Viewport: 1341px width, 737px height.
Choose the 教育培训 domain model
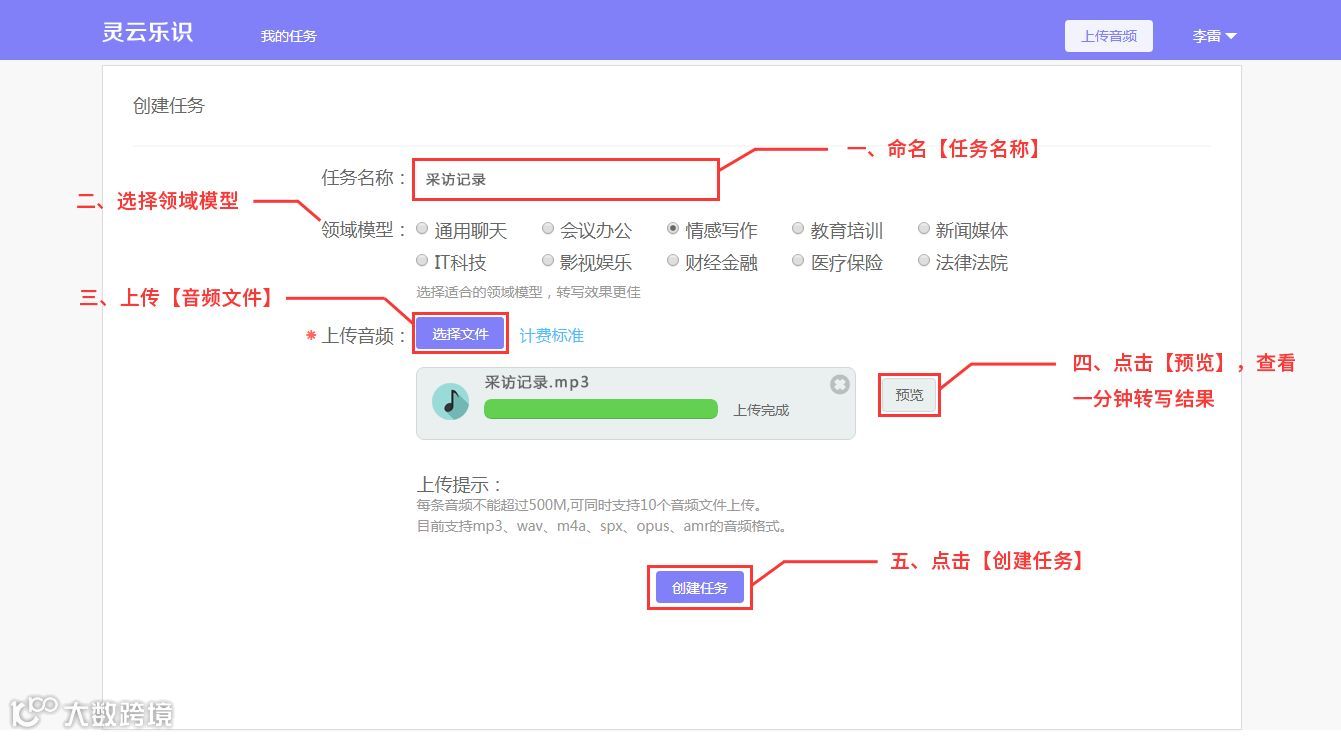coord(798,229)
